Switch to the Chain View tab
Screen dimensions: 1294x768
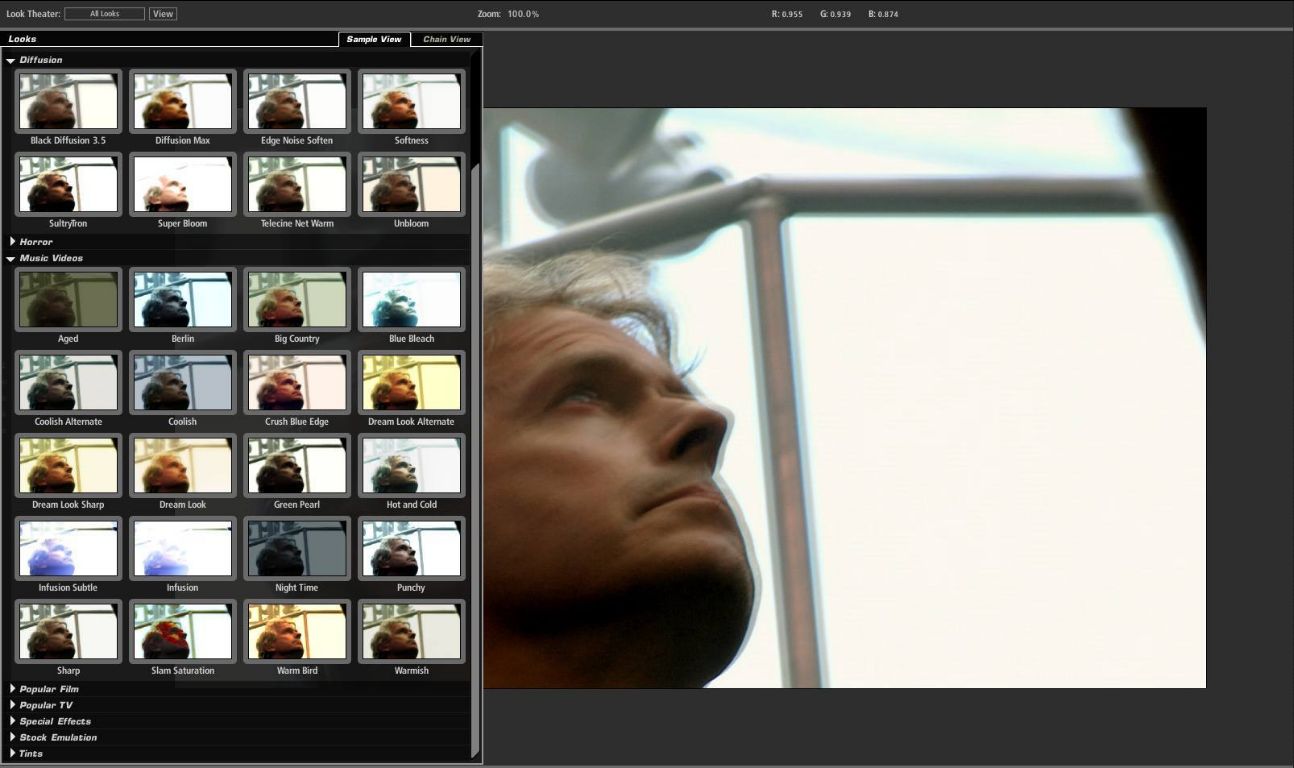coord(446,39)
